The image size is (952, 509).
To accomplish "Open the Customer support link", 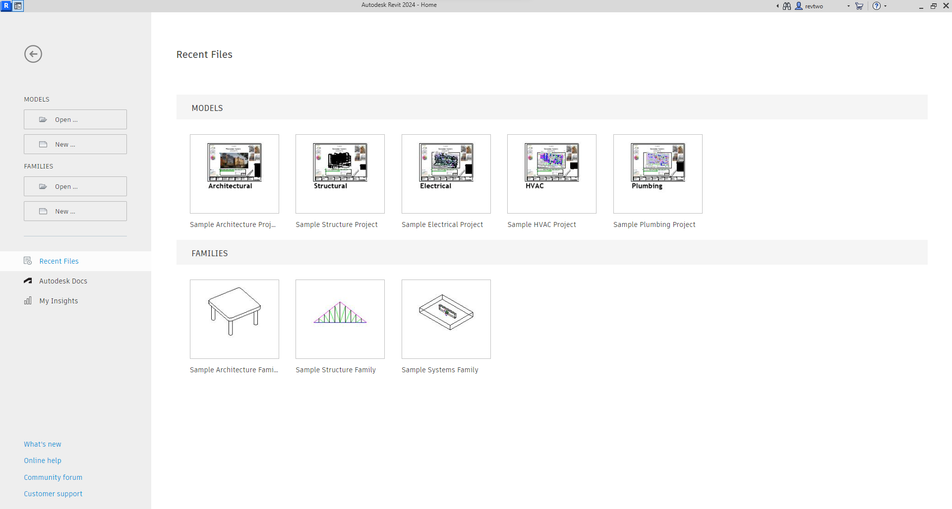I will point(53,494).
